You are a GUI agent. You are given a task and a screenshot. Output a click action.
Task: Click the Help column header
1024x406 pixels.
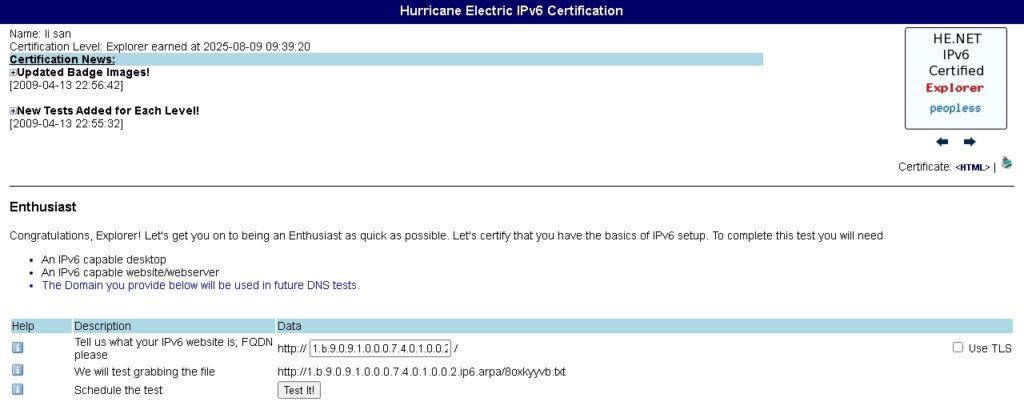[x=23, y=326]
